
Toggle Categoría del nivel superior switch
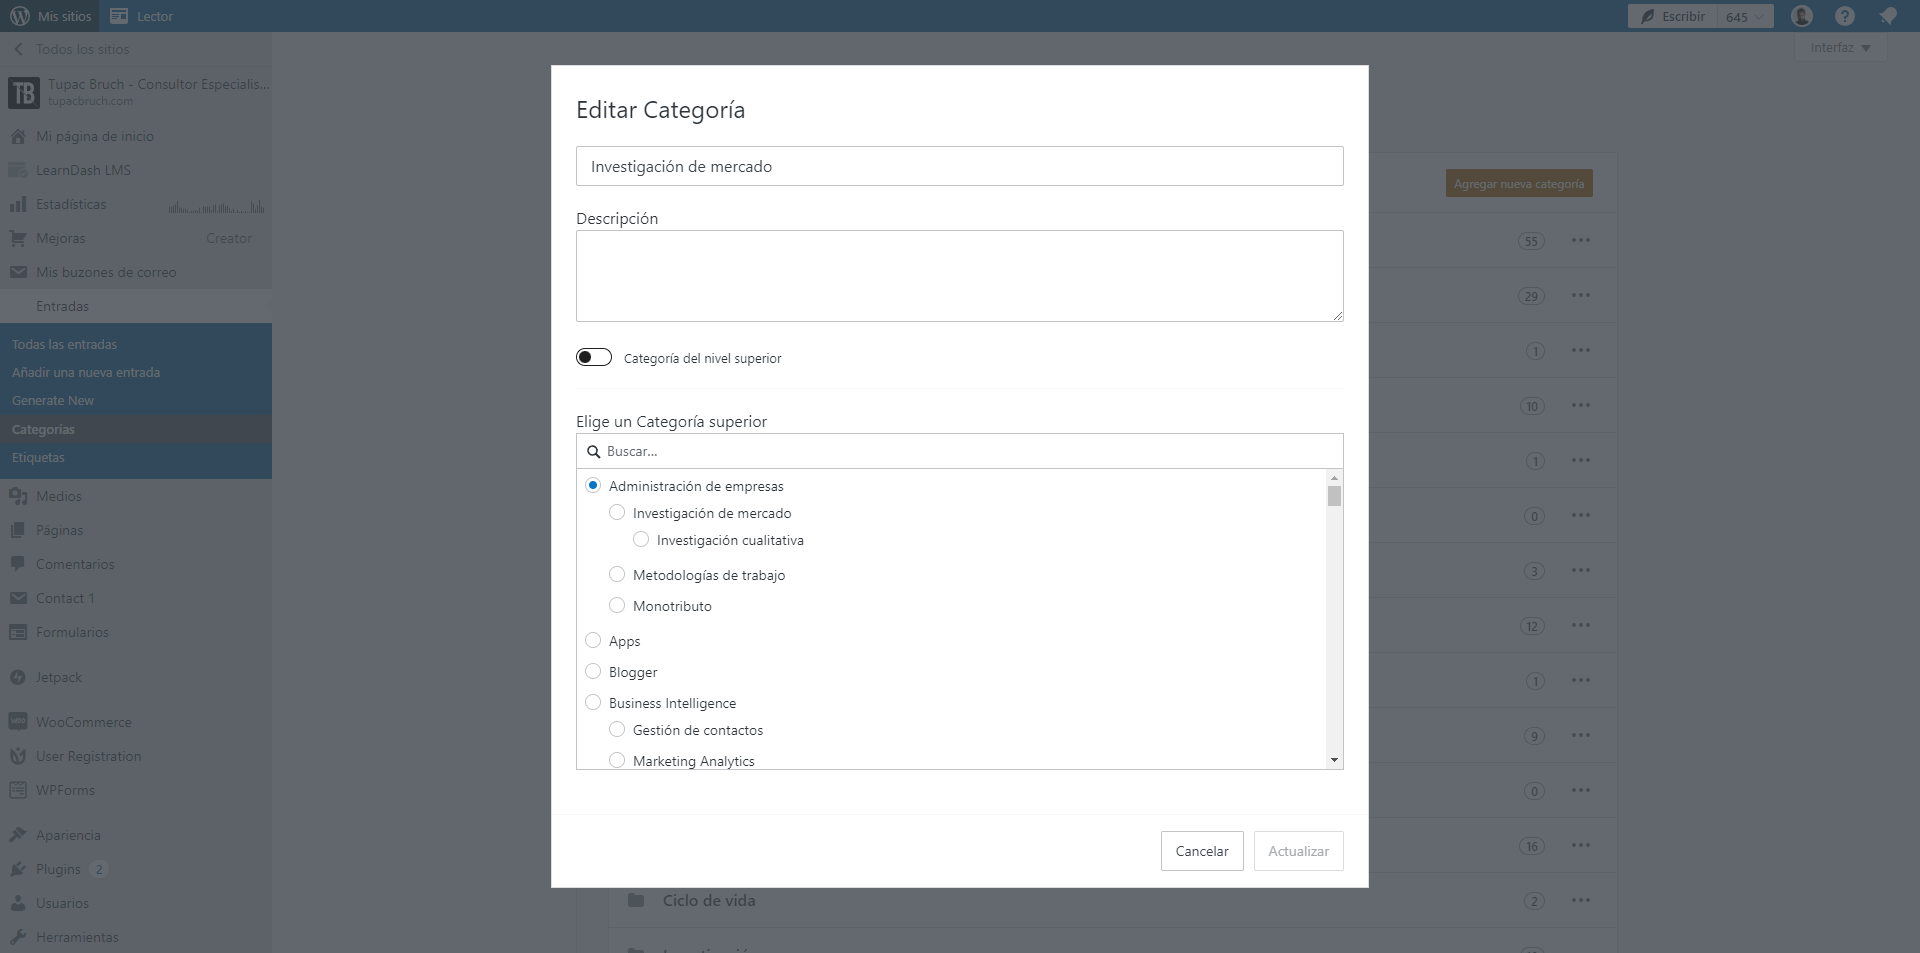click(x=594, y=357)
